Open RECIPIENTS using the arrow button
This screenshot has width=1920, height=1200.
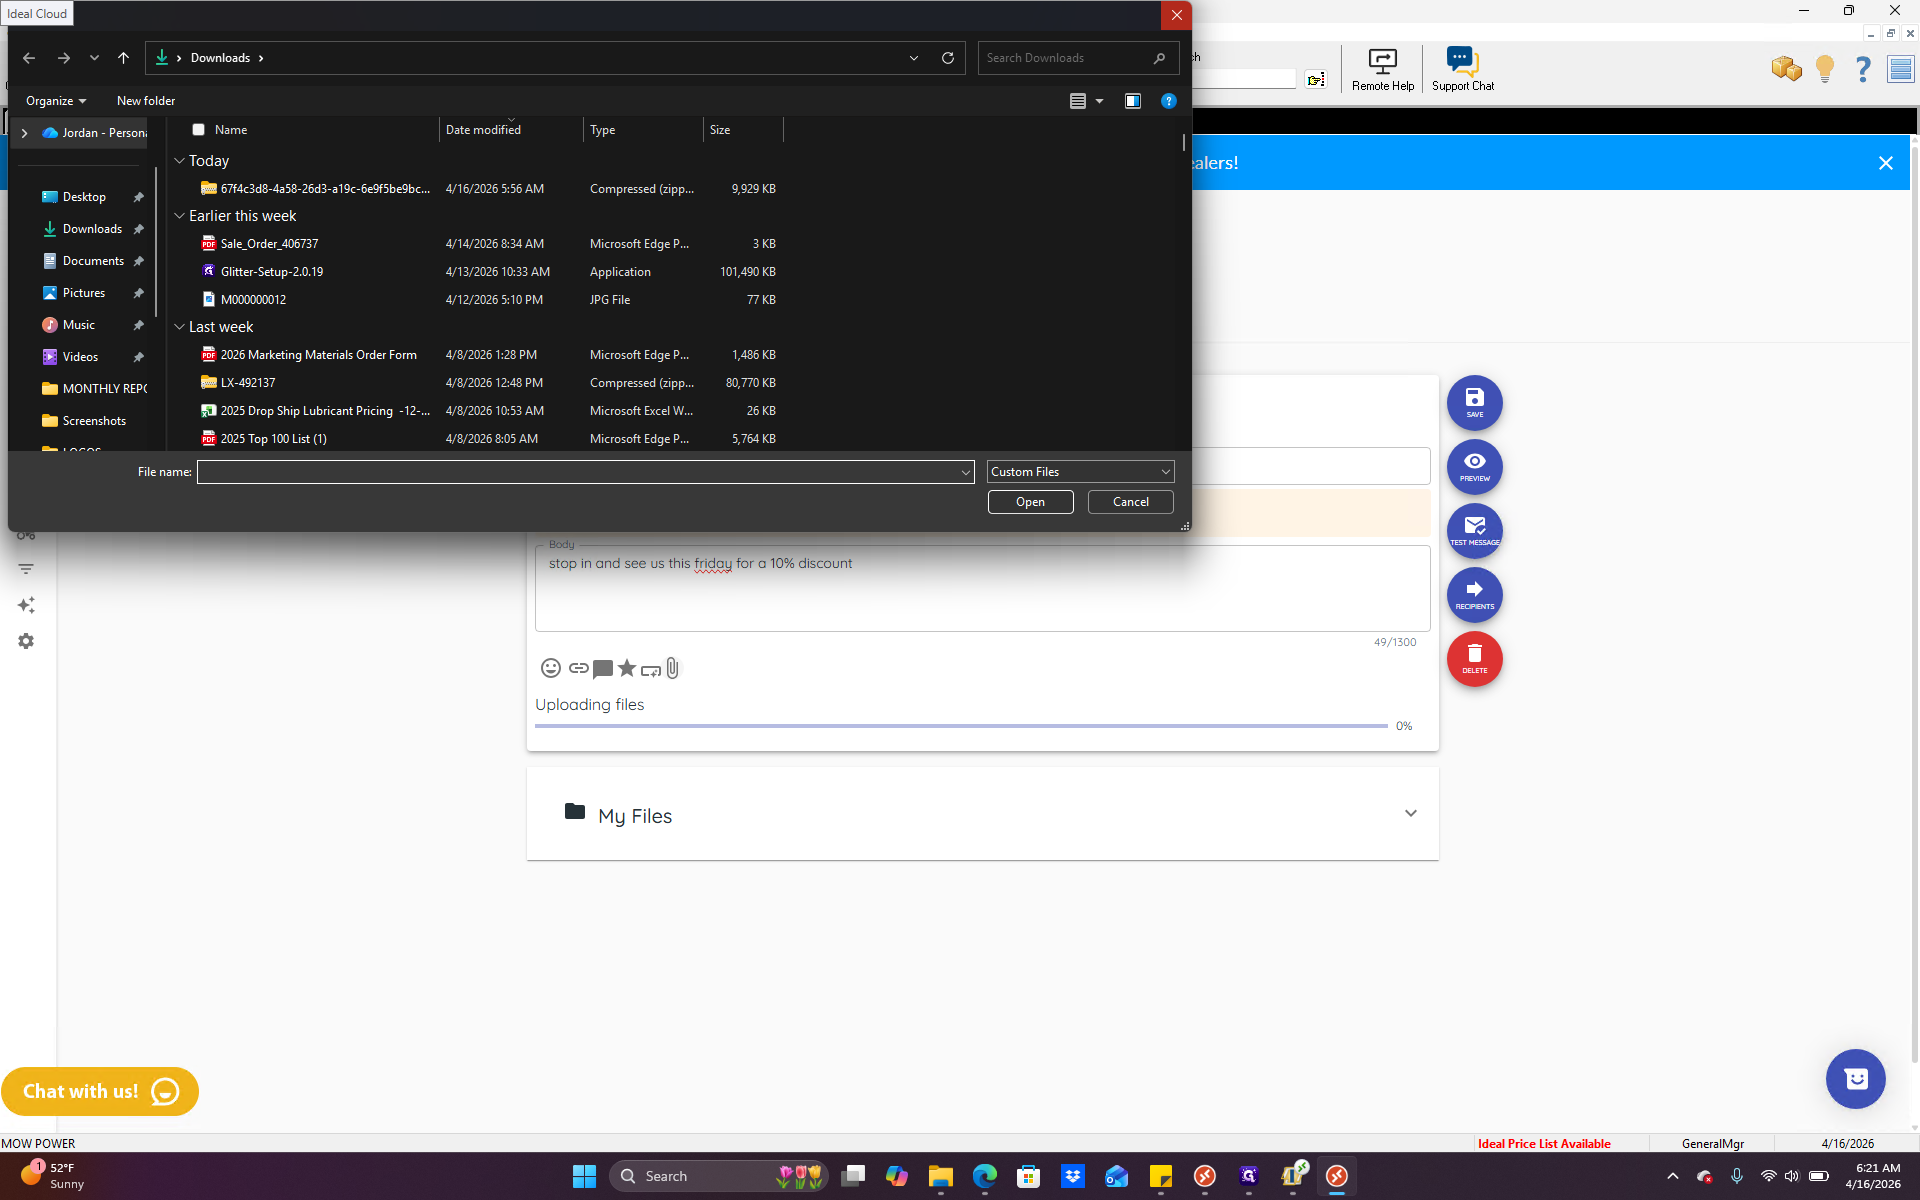click(x=1474, y=594)
